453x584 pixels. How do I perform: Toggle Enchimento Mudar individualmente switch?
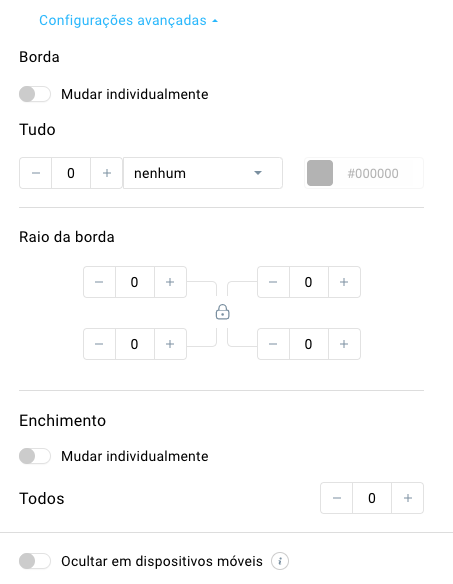point(35,456)
